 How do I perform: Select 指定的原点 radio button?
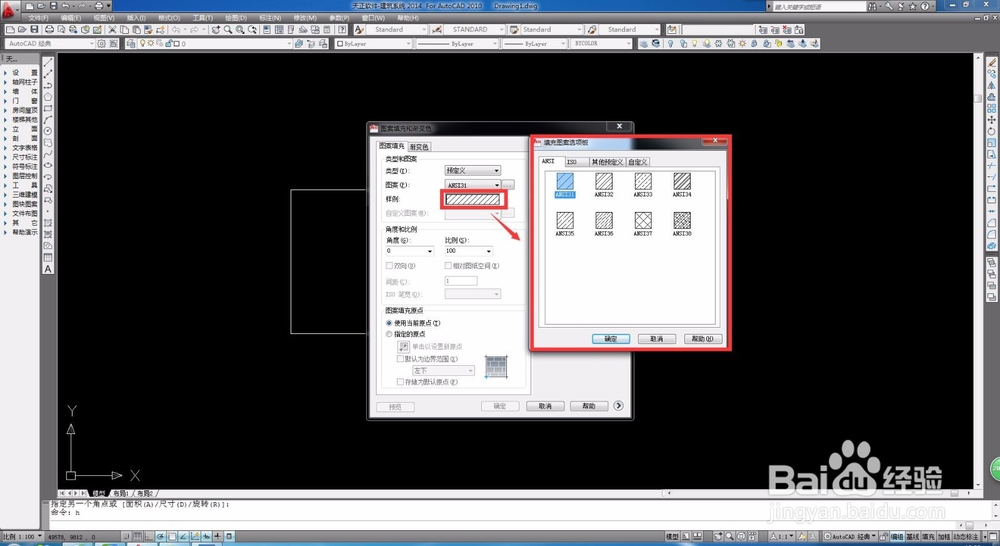tap(389, 334)
